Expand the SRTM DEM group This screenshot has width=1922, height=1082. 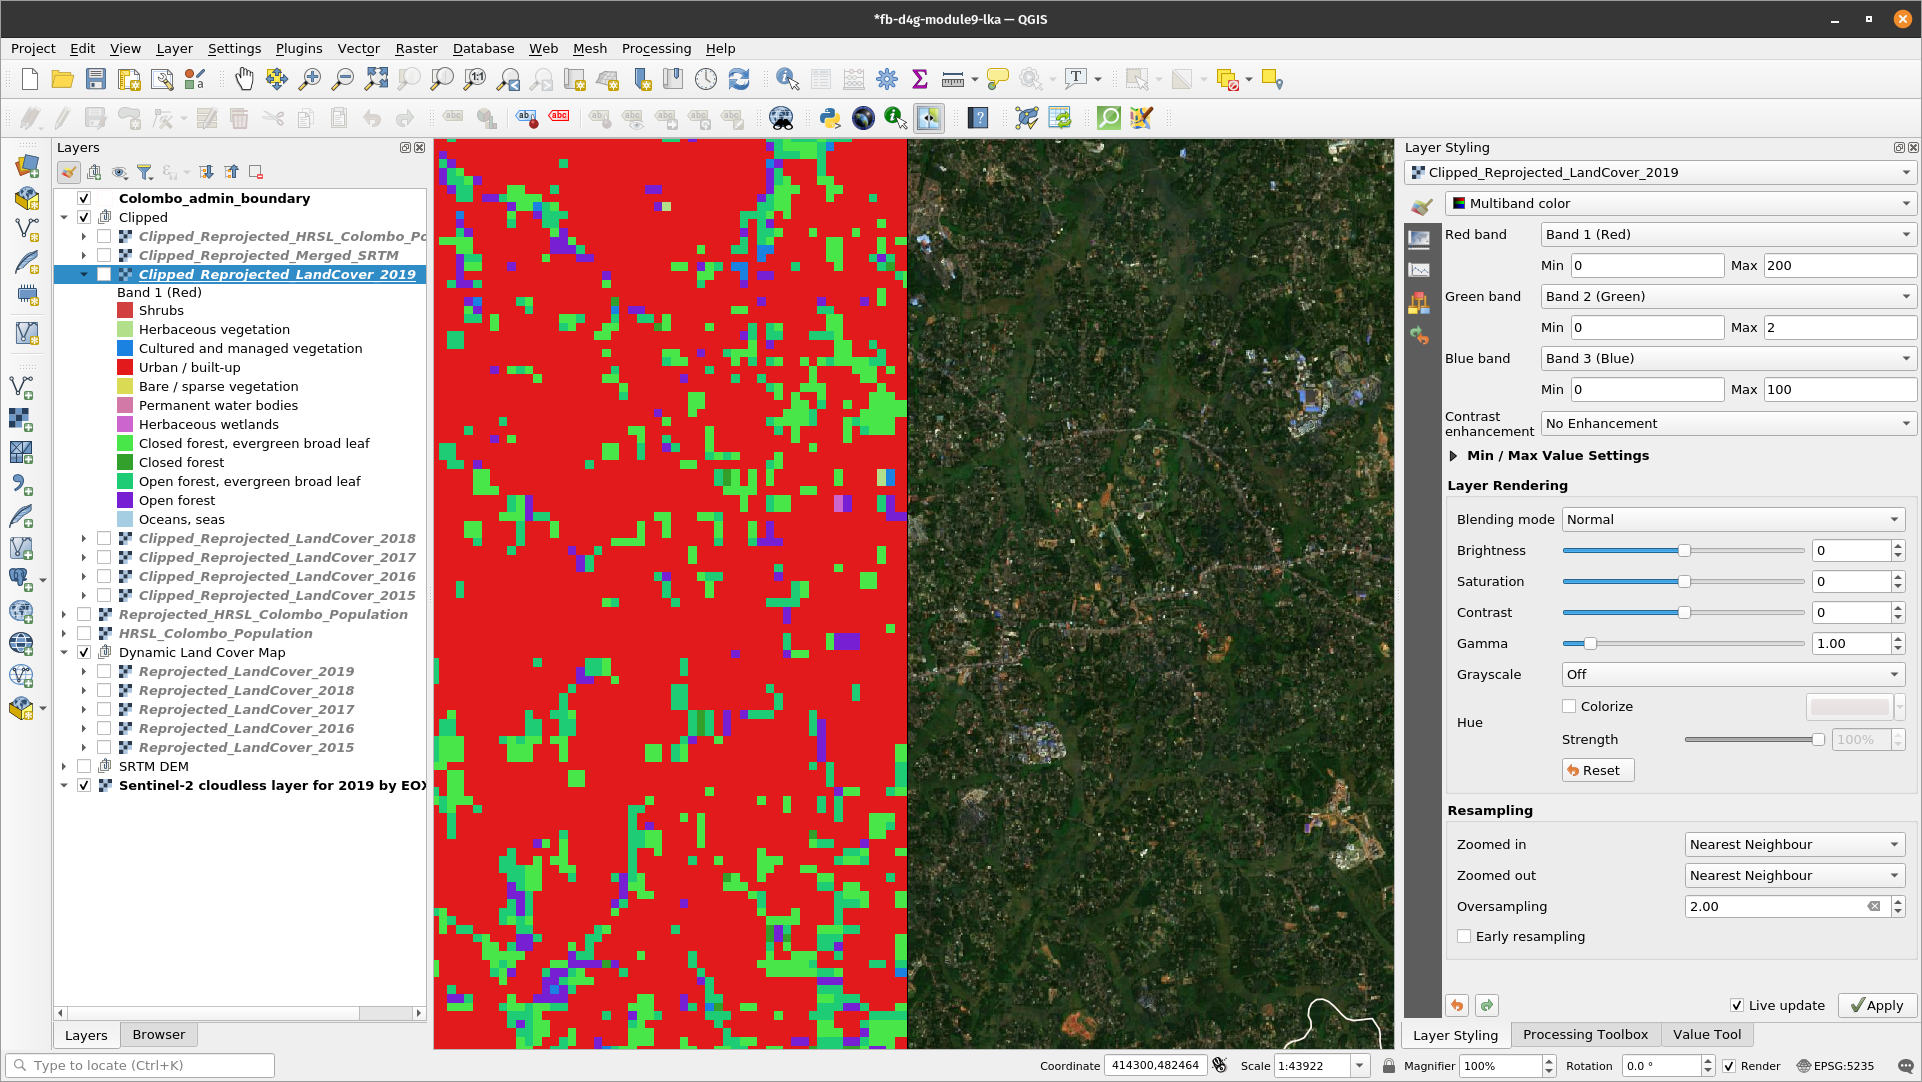64,767
